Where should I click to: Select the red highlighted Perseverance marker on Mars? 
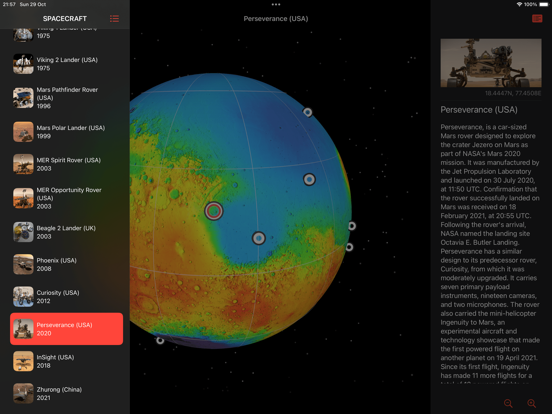pyautogui.click(x=214, y=211)
